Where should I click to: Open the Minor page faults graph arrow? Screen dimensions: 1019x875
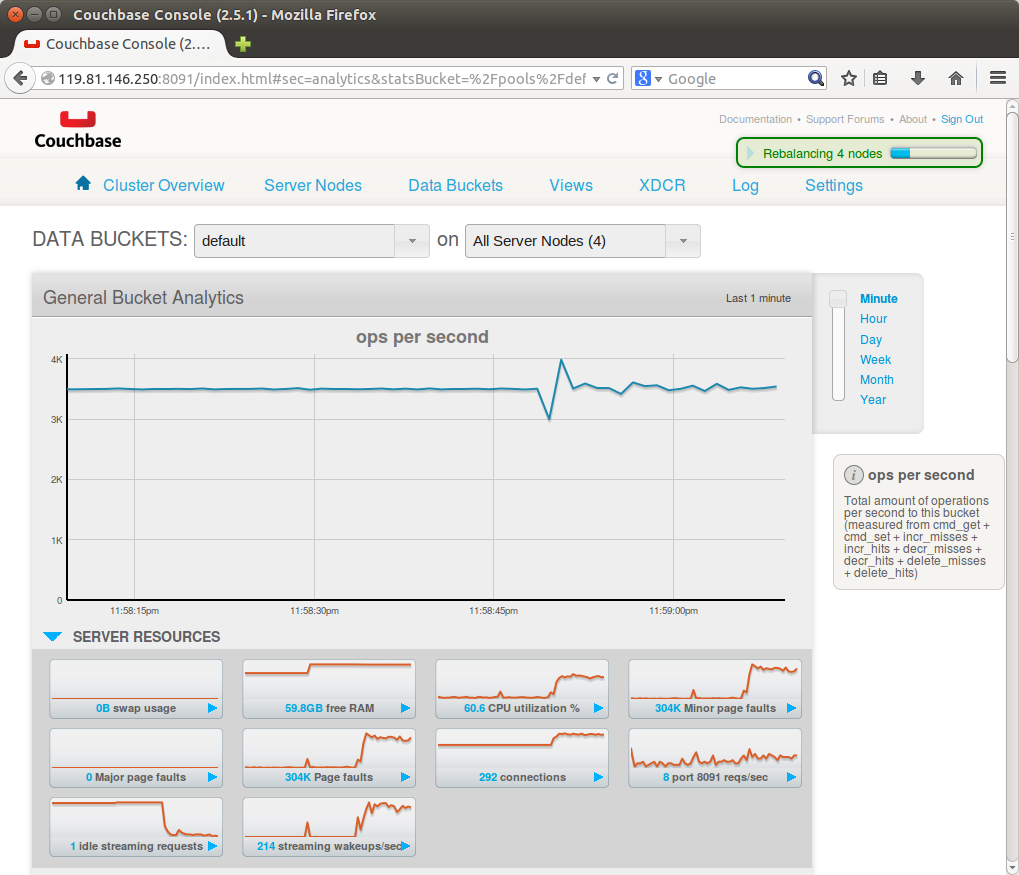click(x=791, y=708)
